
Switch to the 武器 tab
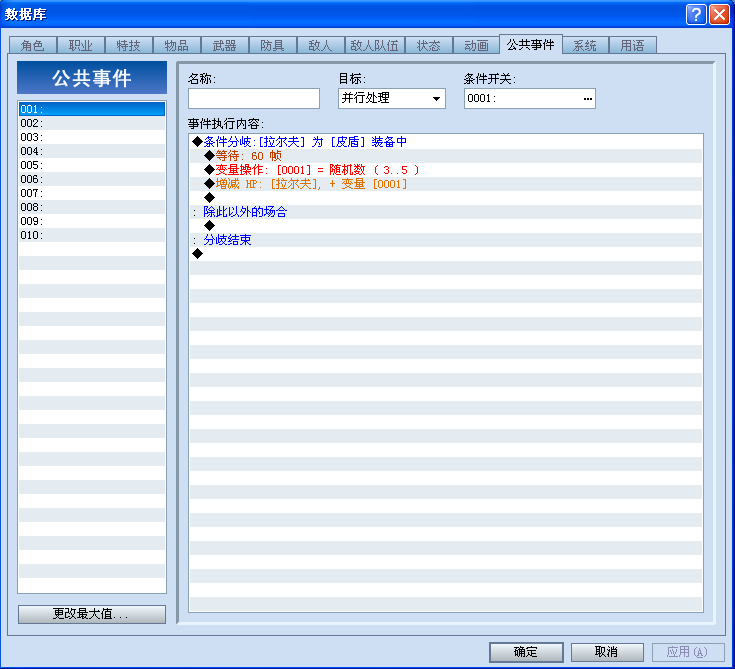click(225, 45)
